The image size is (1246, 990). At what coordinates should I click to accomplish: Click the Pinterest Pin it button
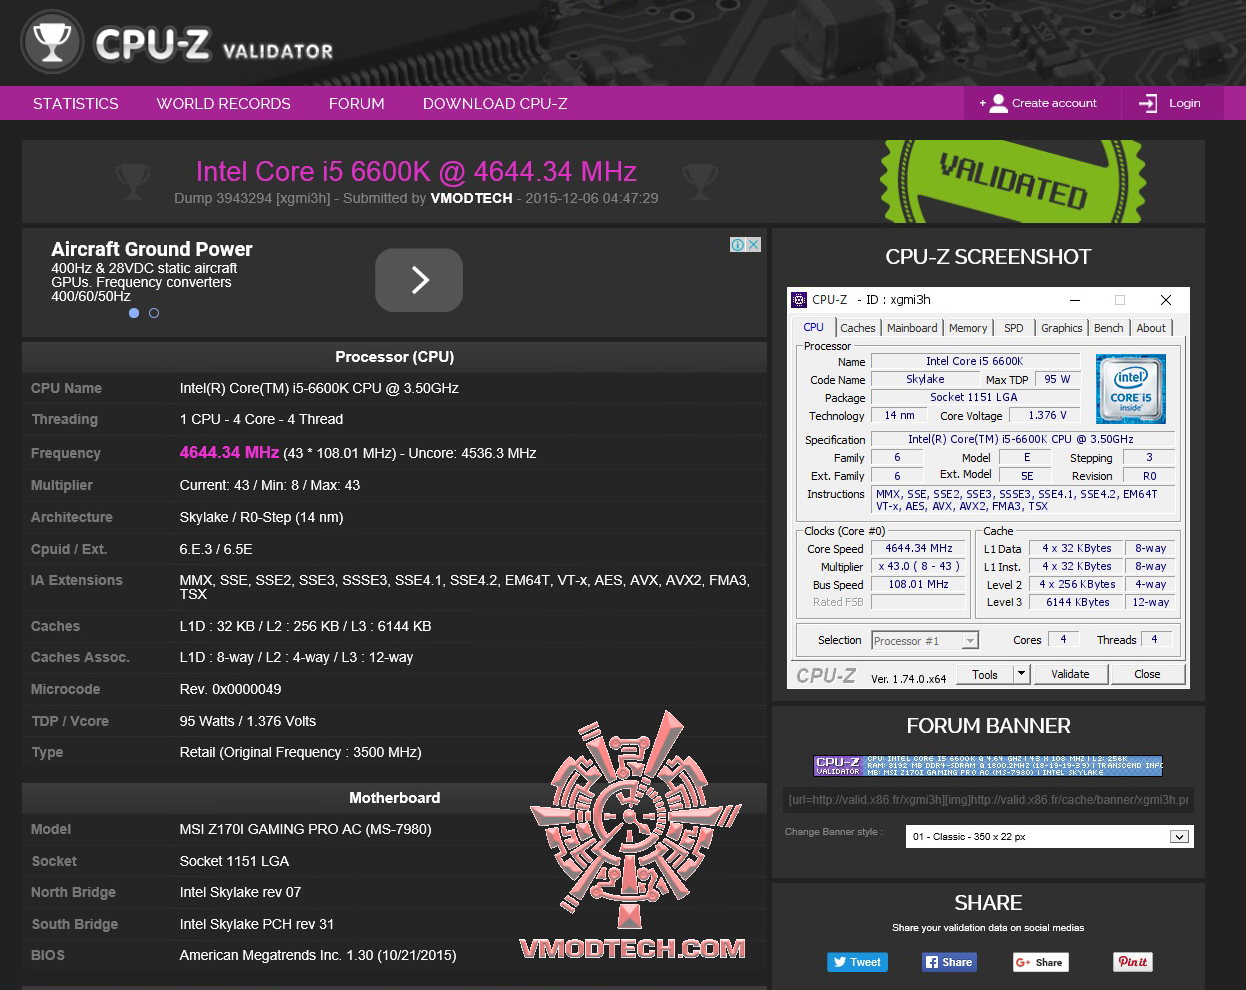pos(1133,962)
